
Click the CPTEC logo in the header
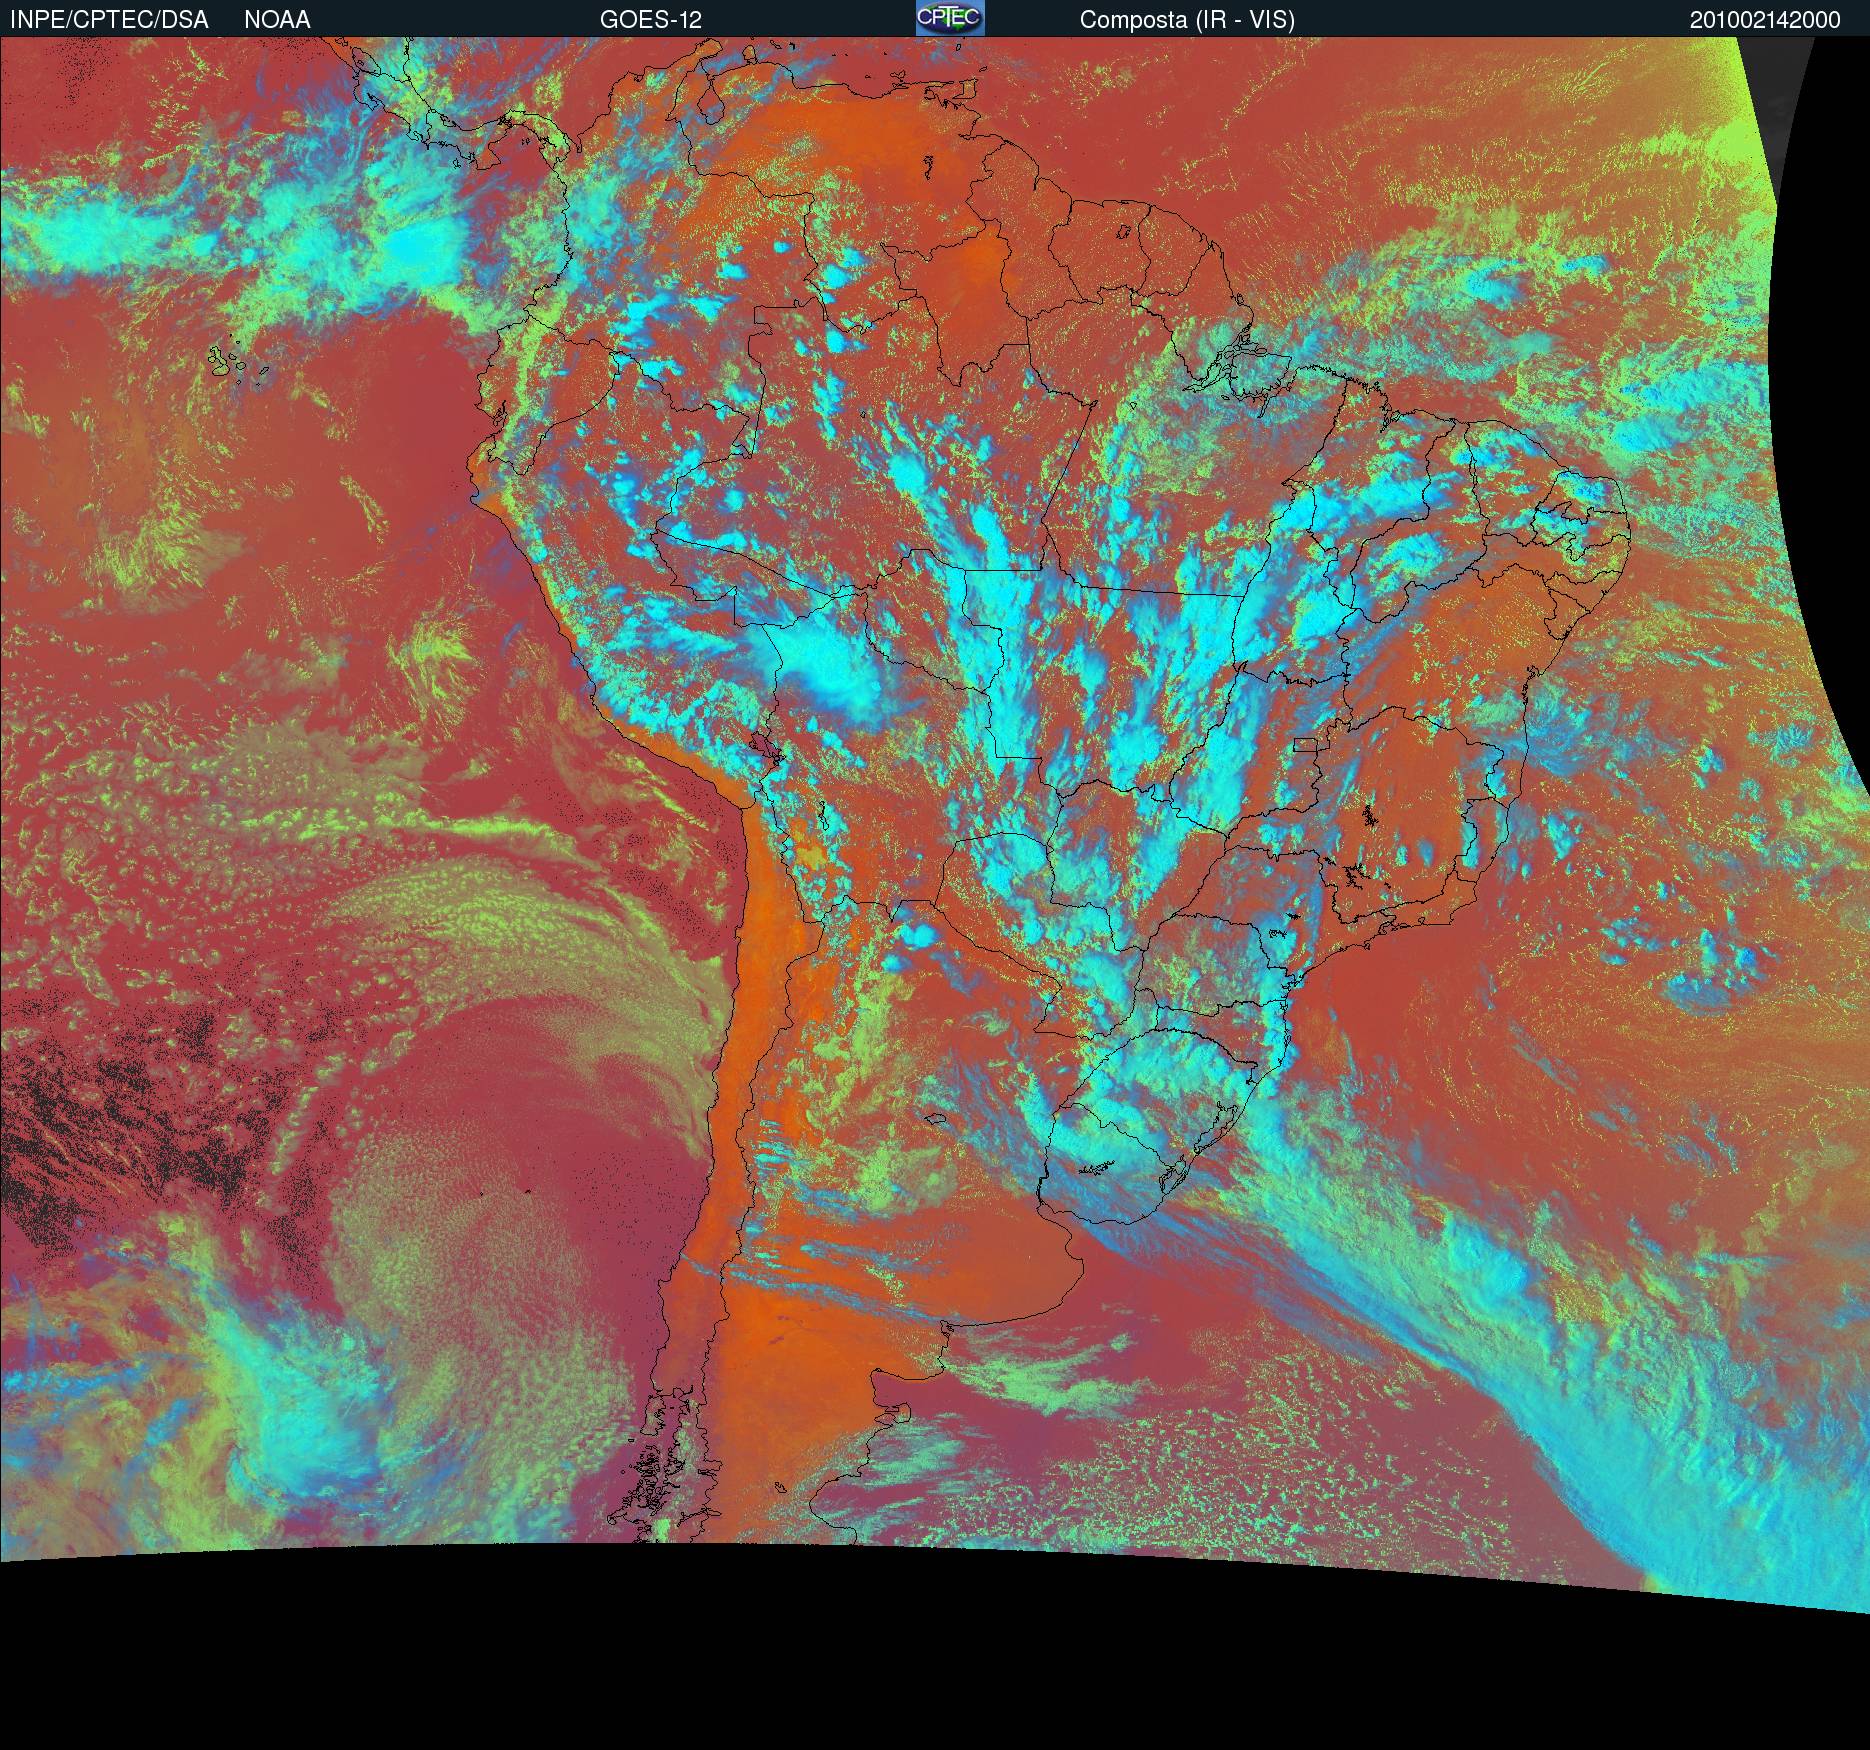(950, 18)
